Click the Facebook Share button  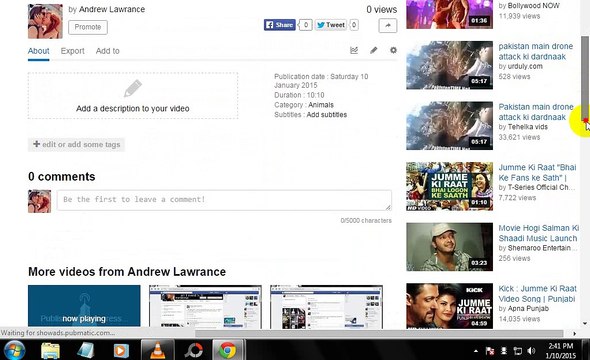click(x=280, y=25)
